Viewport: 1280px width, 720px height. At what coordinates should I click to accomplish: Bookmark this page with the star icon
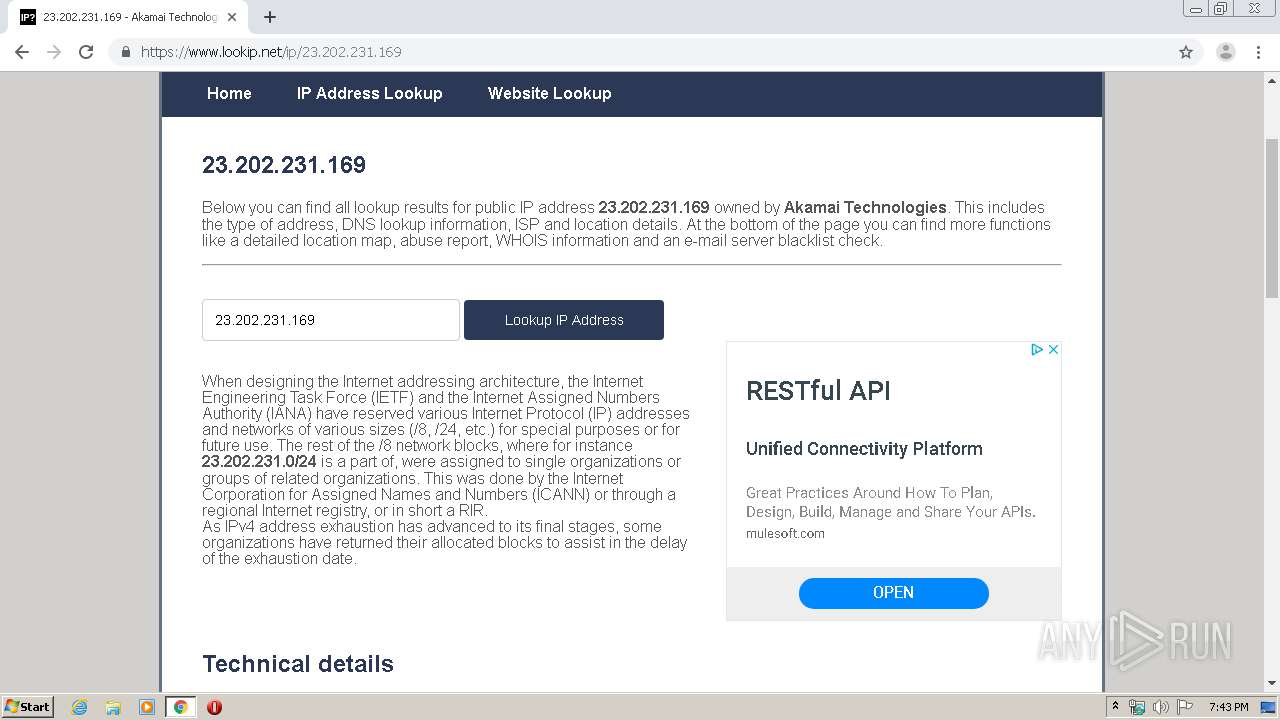coord(1186,52)
